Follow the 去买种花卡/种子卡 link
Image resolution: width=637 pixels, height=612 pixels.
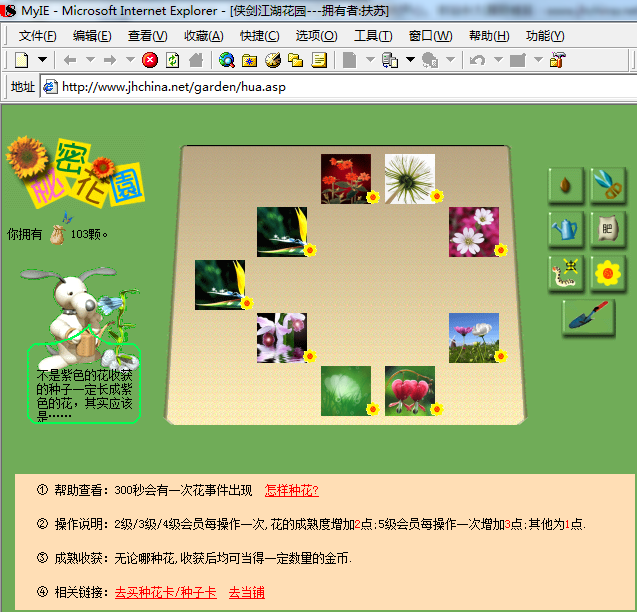point(165,592)
